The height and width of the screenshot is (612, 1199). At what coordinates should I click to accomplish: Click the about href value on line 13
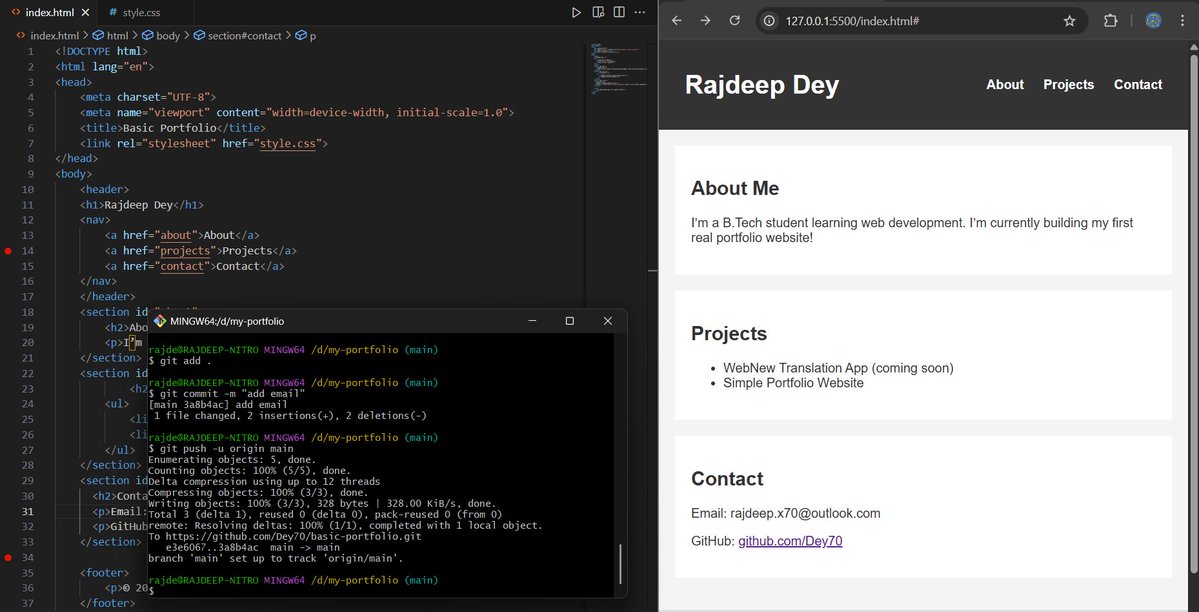click(x=175, y=235)
